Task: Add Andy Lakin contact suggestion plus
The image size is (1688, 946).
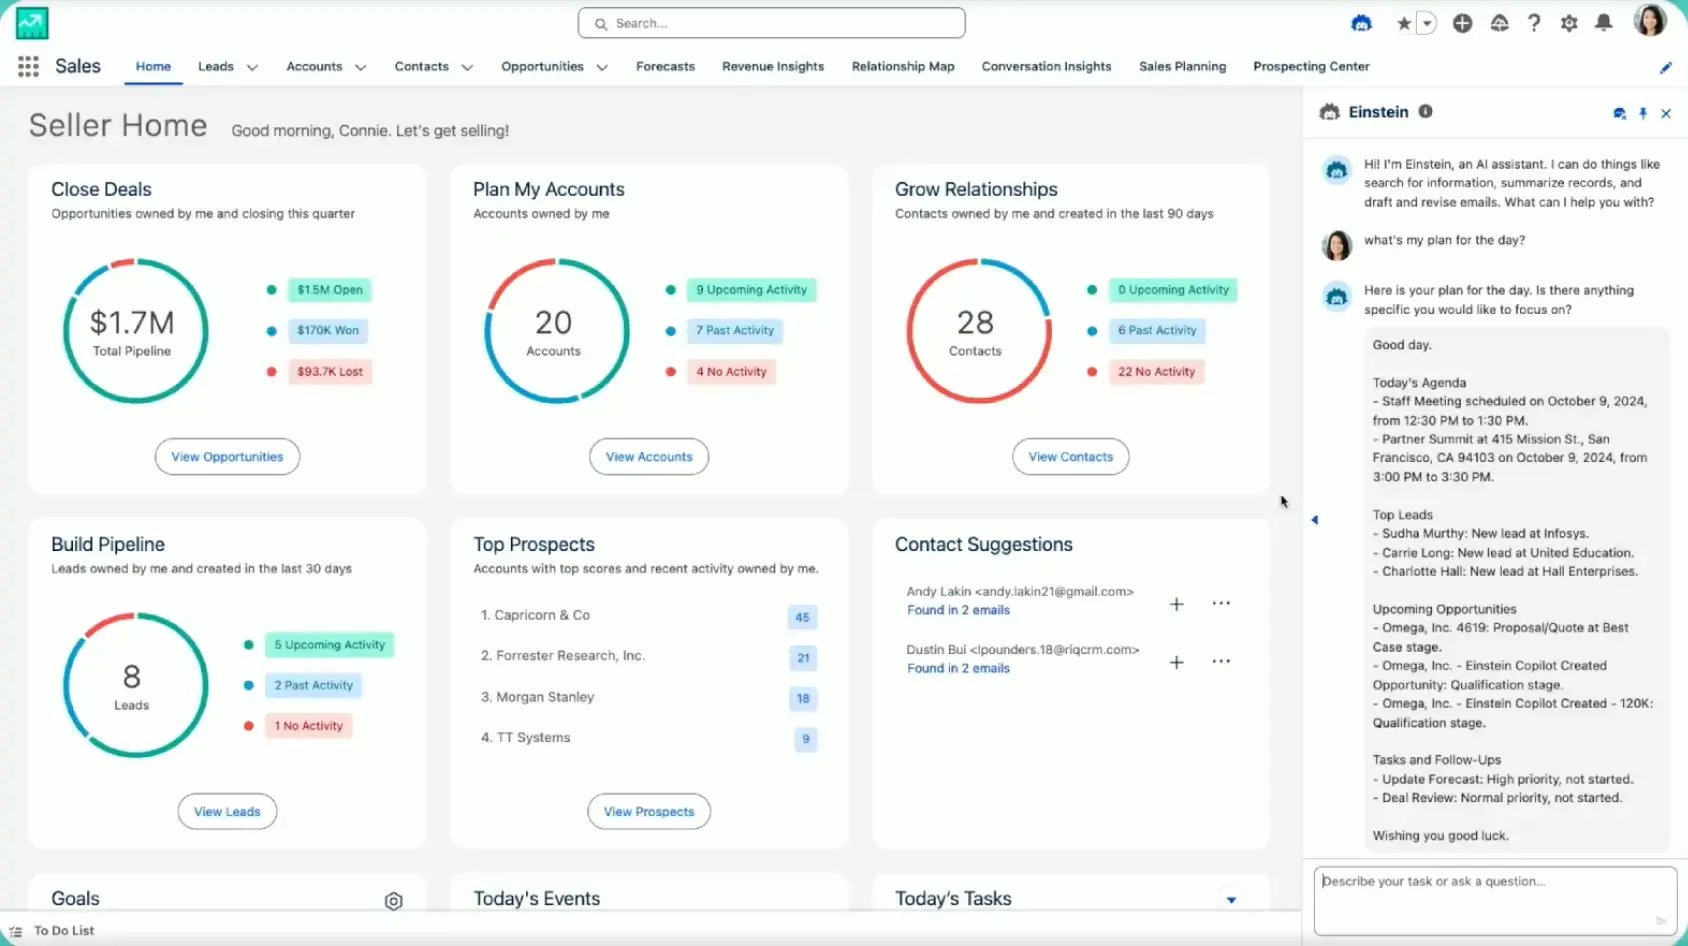Action: coord(1177,604)
